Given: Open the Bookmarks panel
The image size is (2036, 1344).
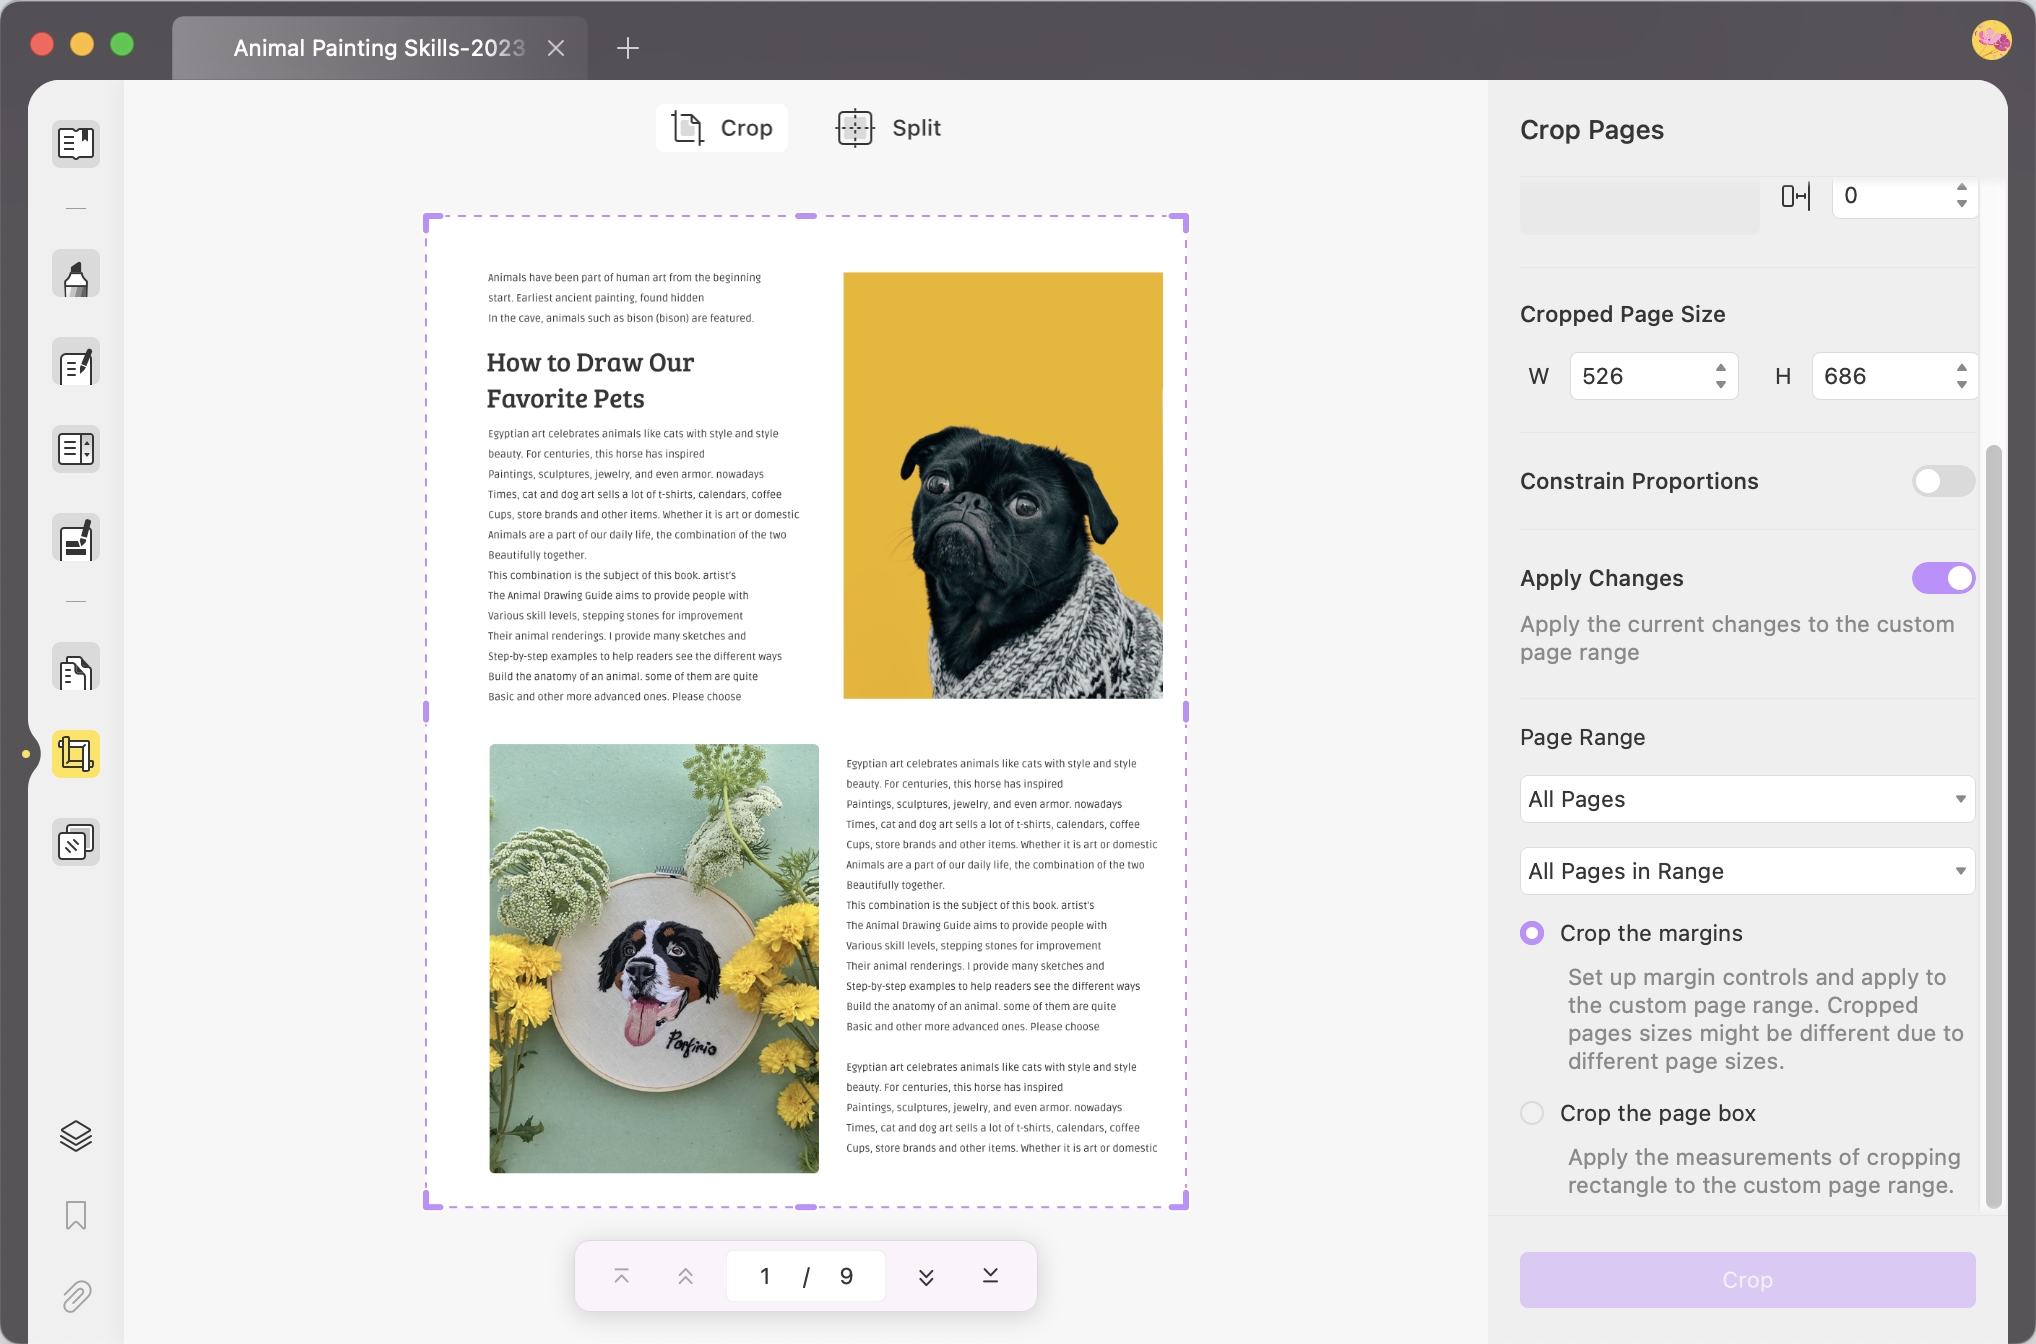Looking at the screenshot, I should (76, 1216).
